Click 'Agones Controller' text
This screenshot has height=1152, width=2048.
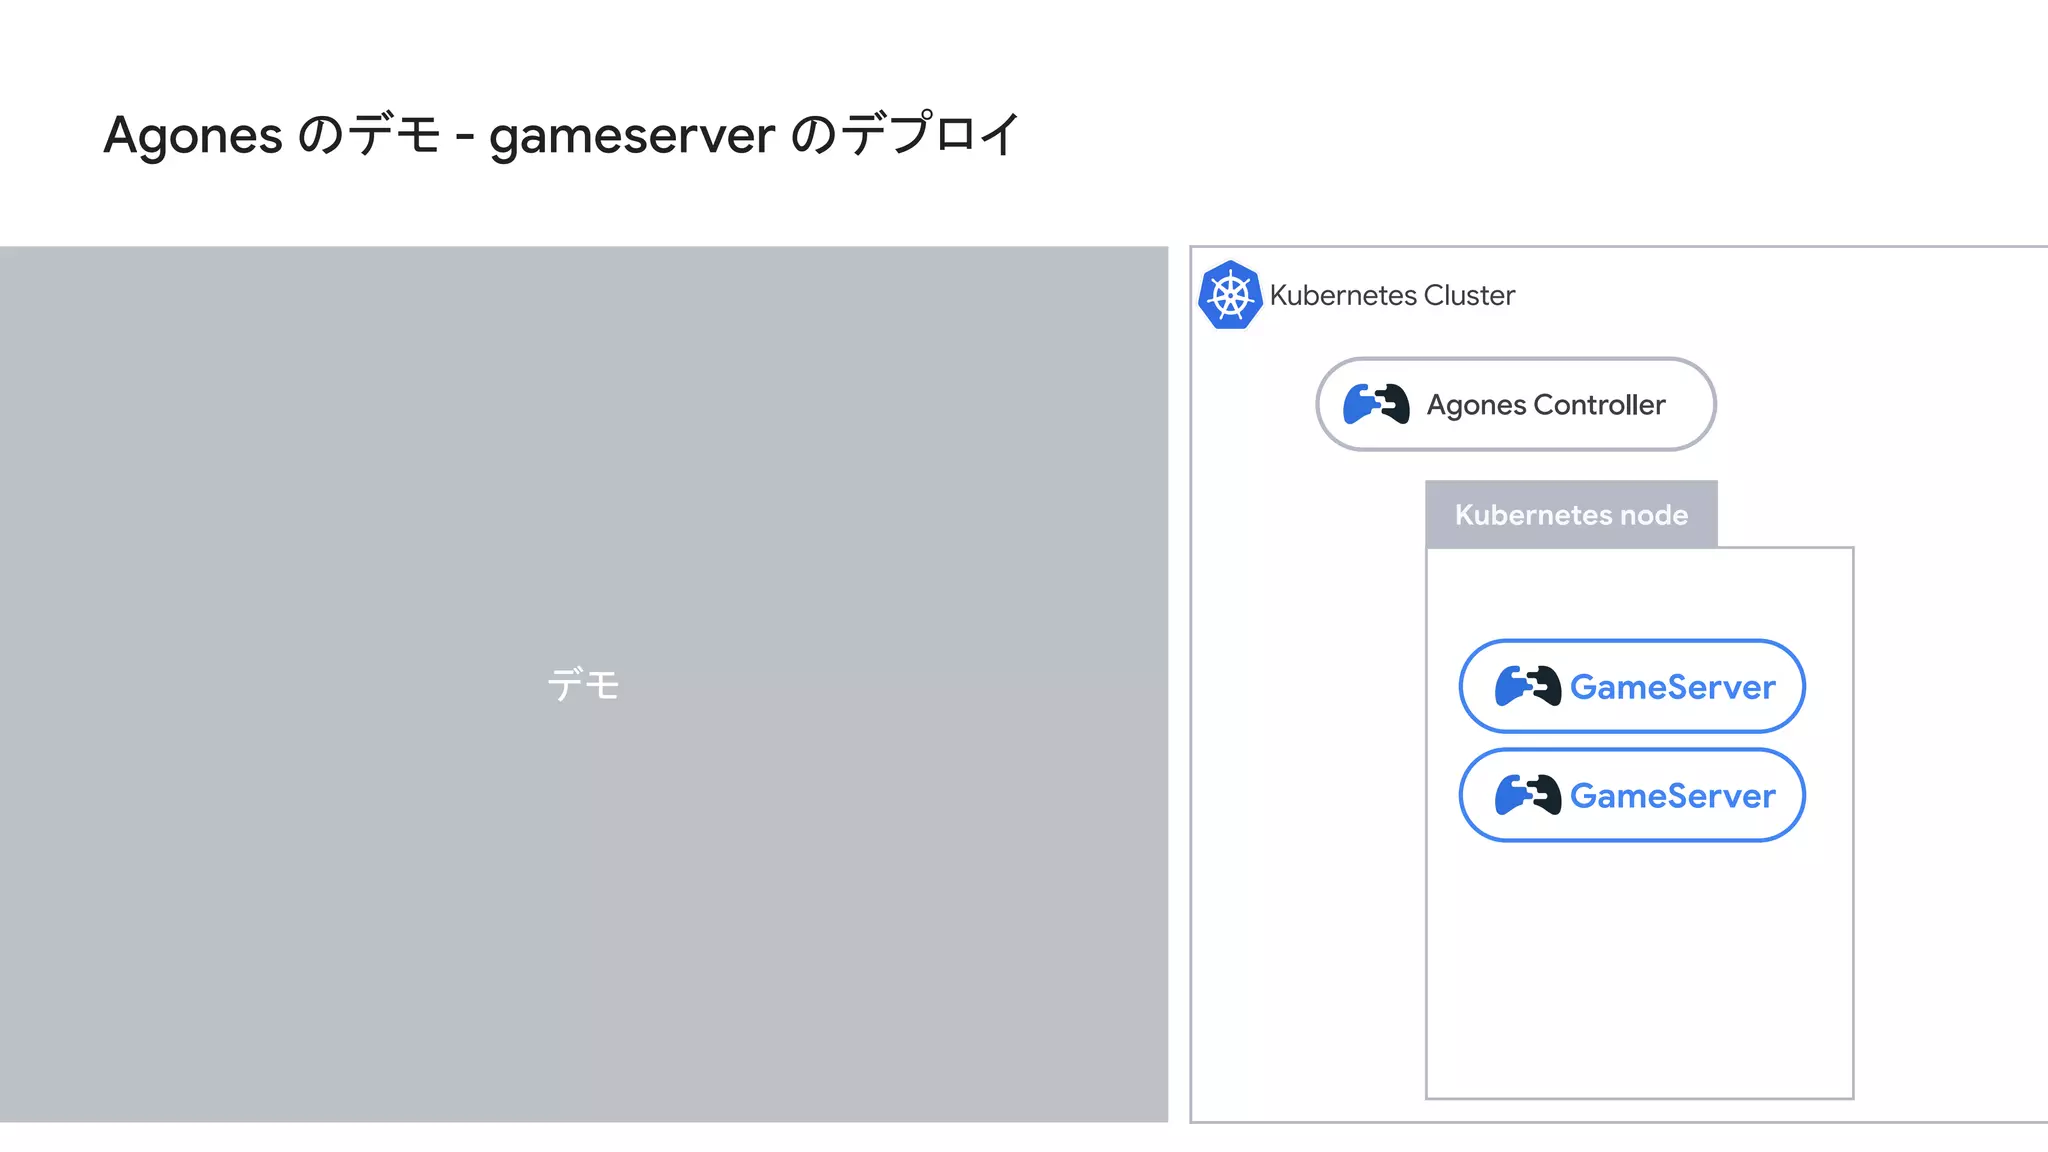pos(1546,405)
